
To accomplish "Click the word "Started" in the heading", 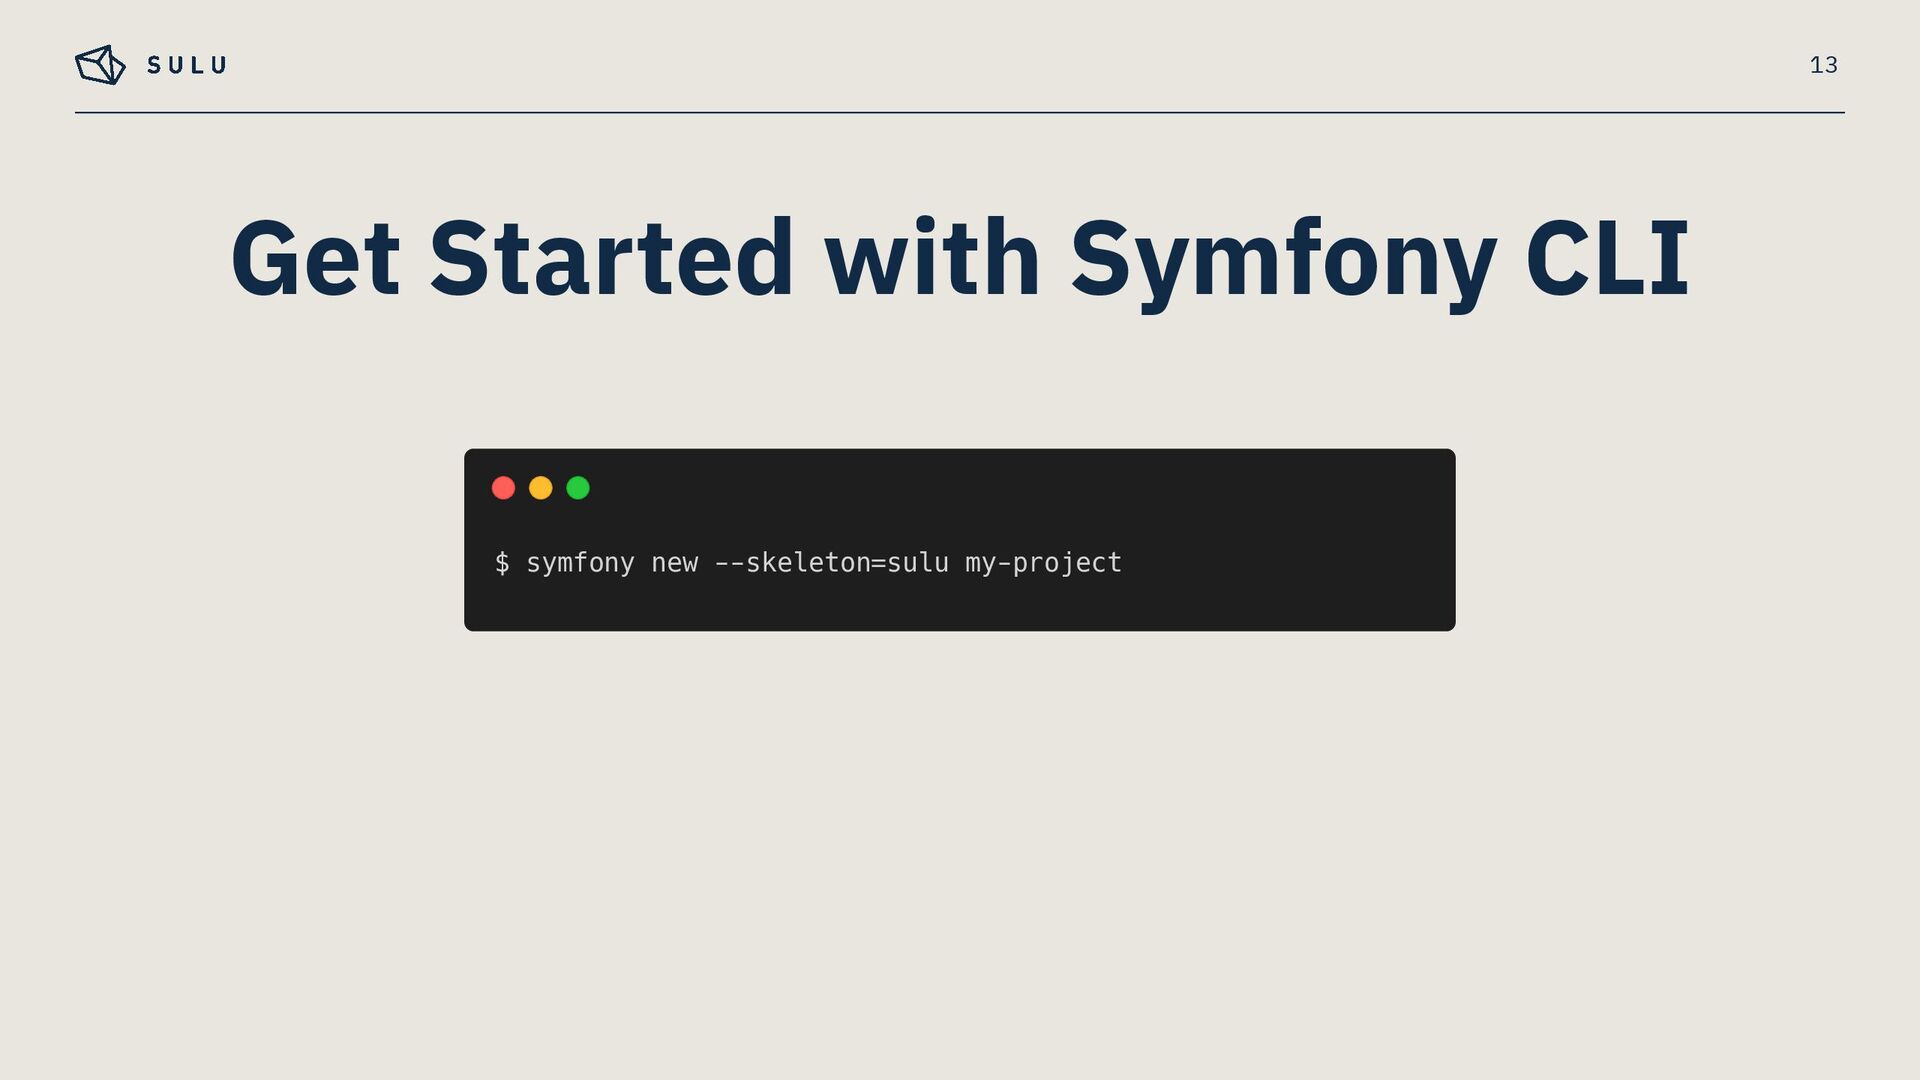I will click(611, 259).
